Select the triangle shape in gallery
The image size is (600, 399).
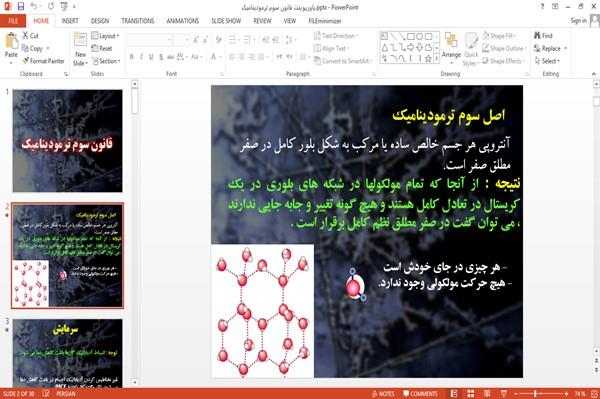[385, 47]
